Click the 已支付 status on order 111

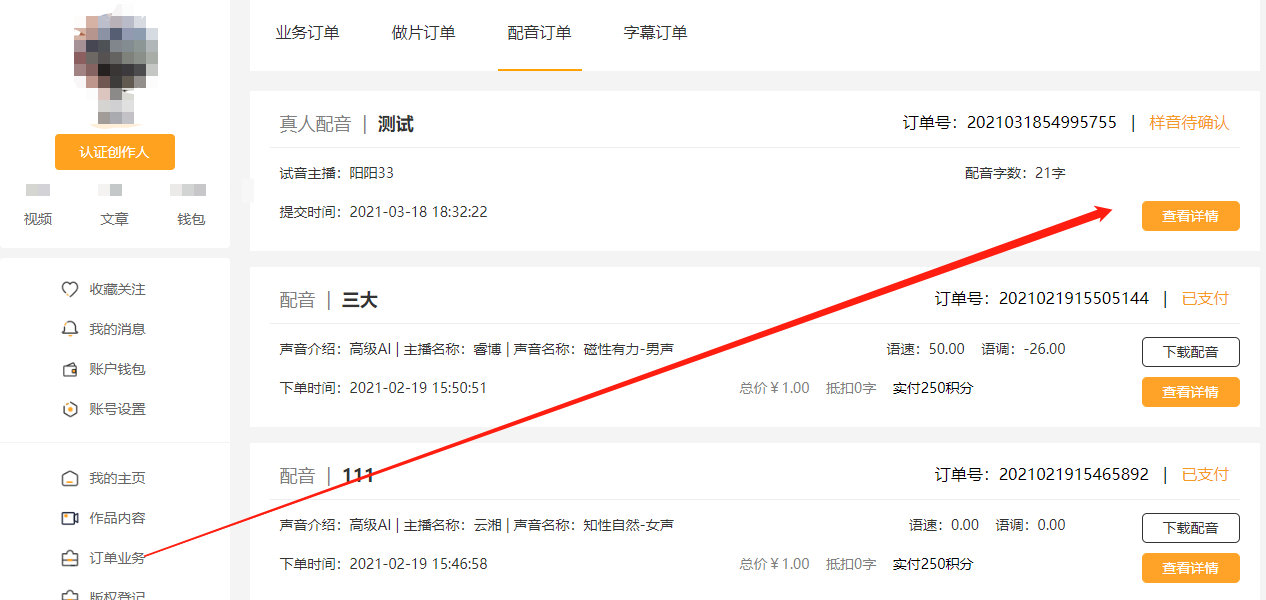tap(1205, 474)
